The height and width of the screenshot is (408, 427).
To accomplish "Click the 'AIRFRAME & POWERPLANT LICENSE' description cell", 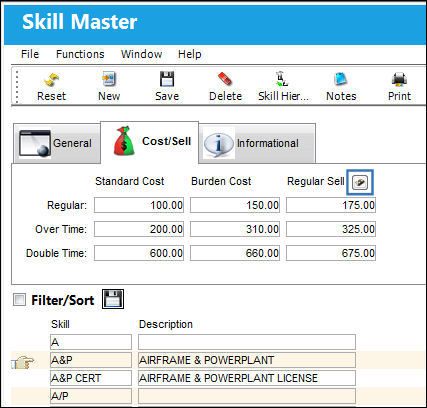I will pyautogui.click(x=247, y=378).
